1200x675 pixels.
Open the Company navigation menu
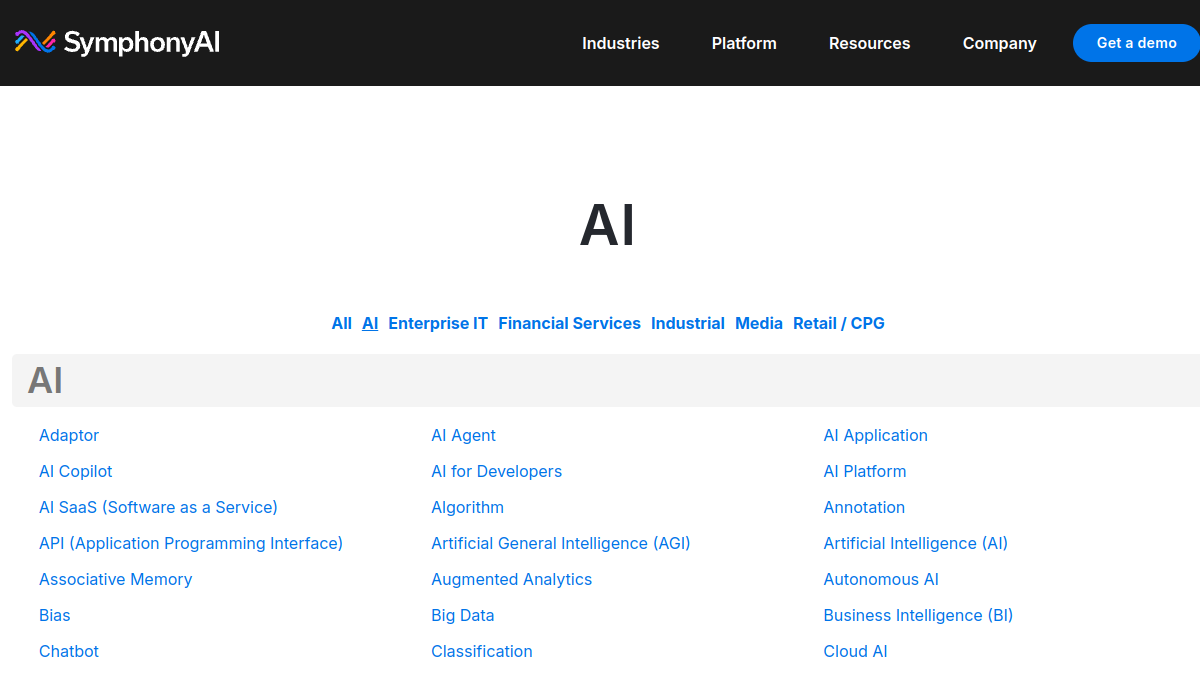point(1000,43)
